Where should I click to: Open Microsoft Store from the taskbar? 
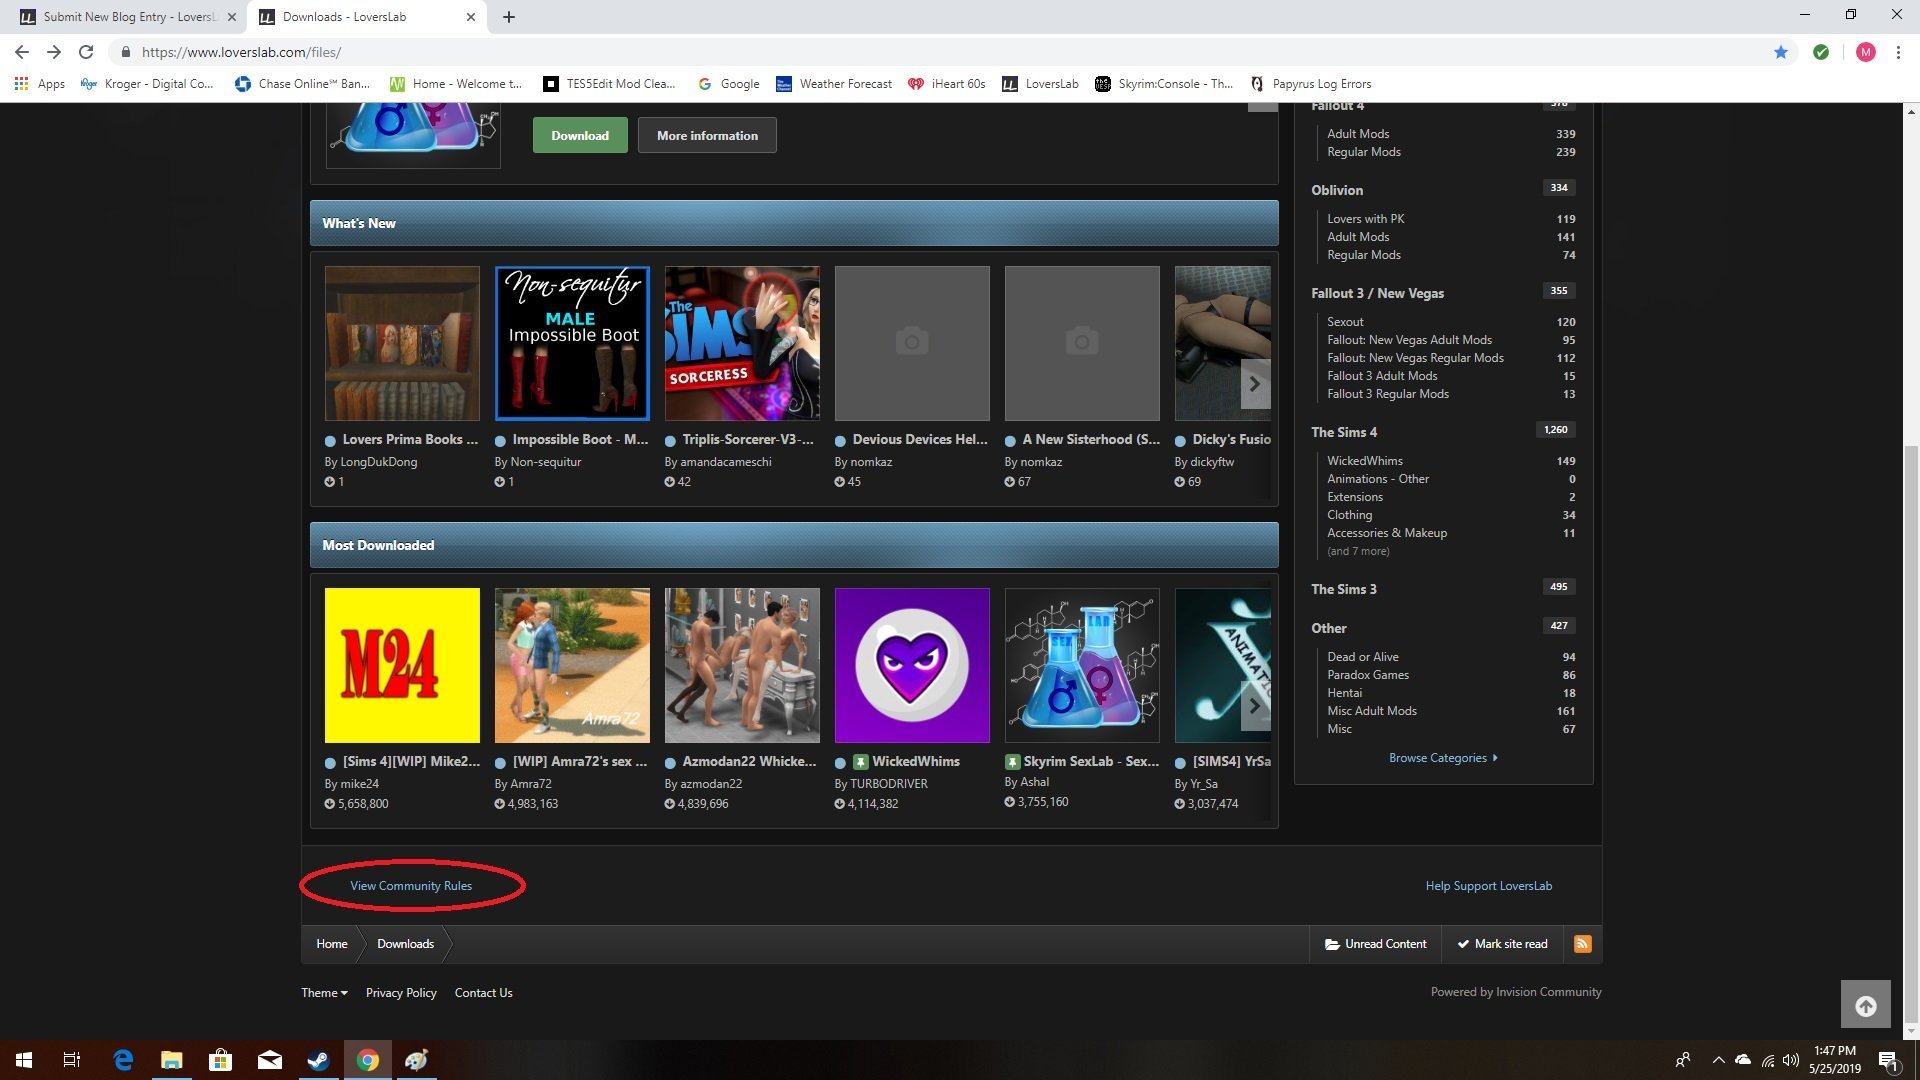point(220,1060)
